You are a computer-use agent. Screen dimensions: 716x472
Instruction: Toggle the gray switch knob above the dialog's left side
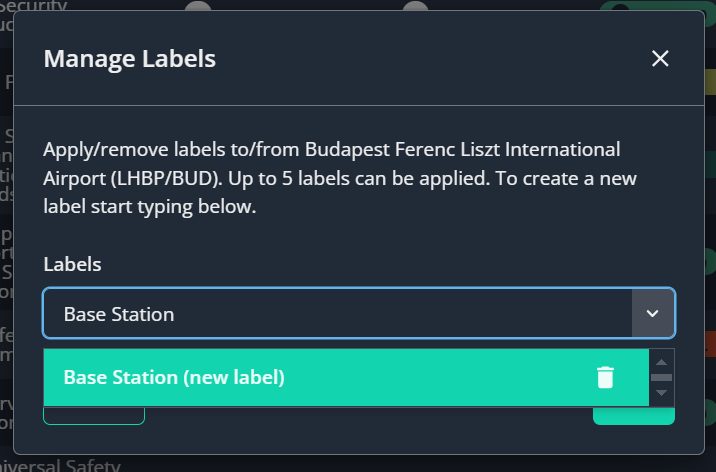pyautogui.click(x=198, y=5)
